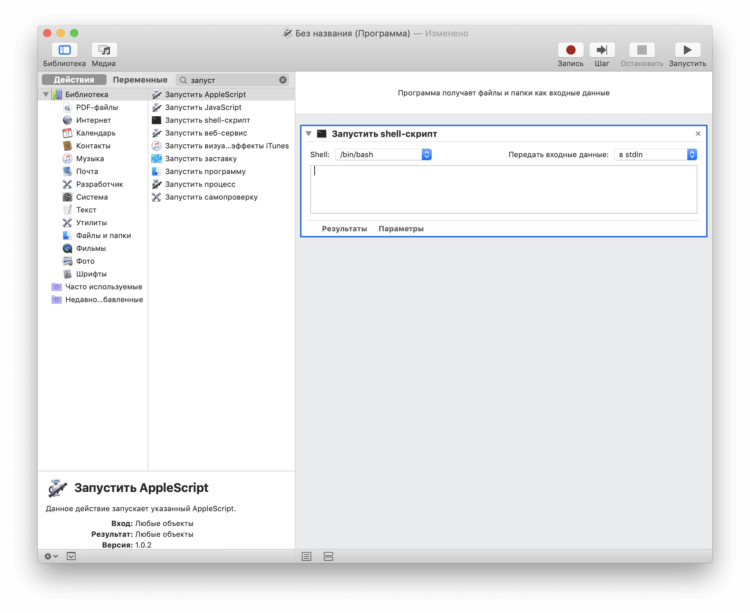Select Фото category
This screenshot has height=613, width=750.
pos(85,261)
